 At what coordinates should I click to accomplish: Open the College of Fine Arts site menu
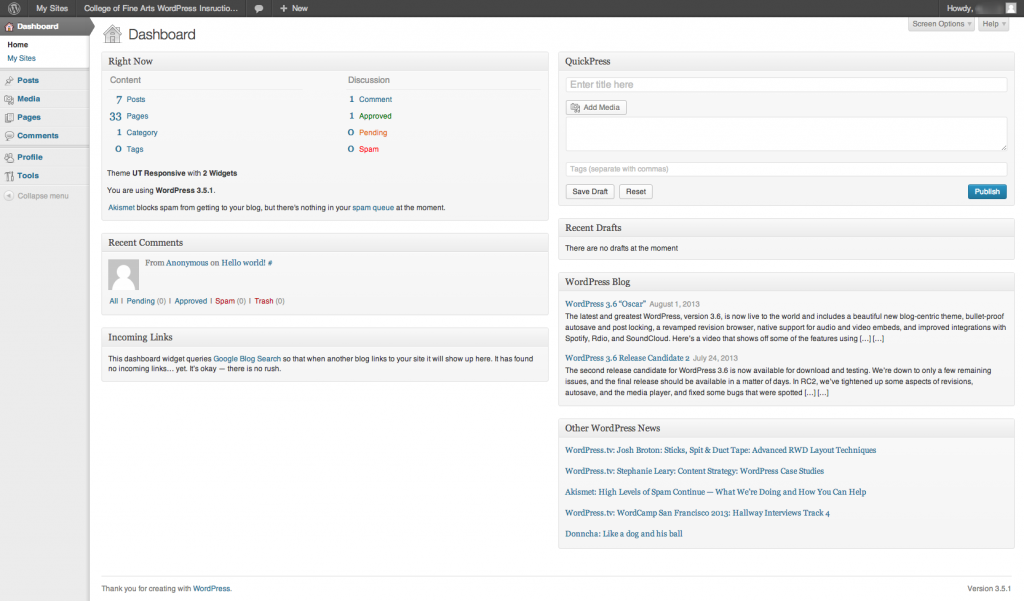161,8
